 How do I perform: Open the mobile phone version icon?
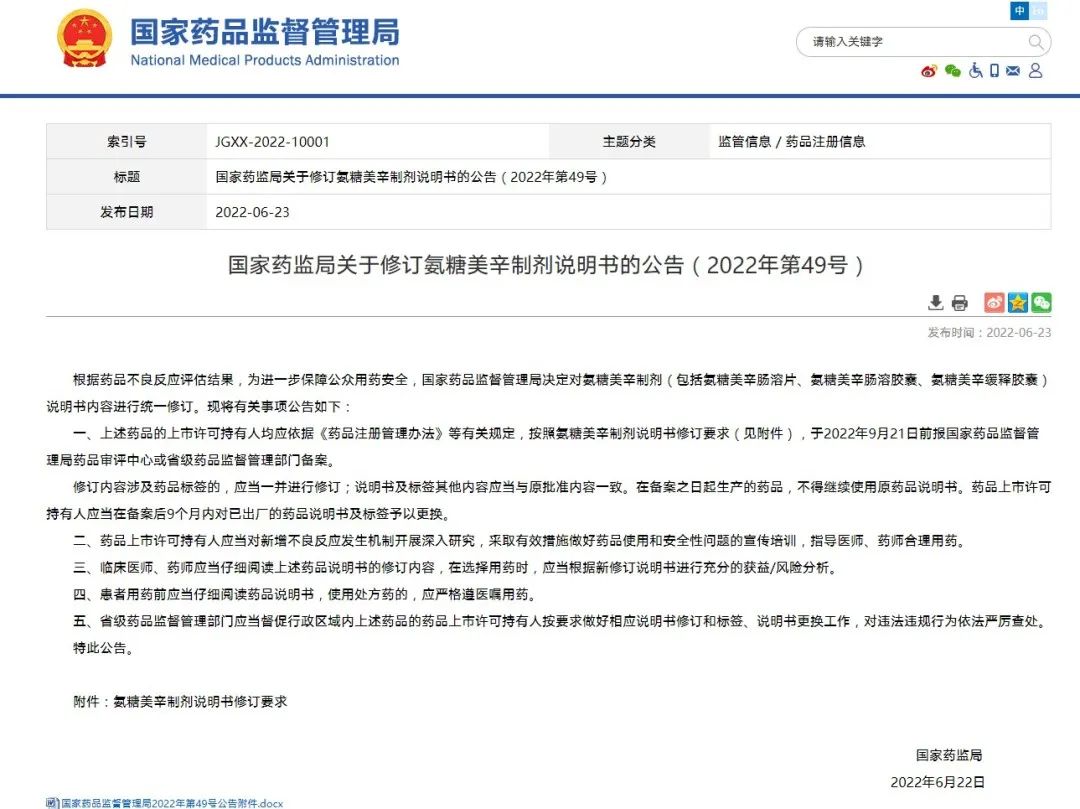click(994, 71)
